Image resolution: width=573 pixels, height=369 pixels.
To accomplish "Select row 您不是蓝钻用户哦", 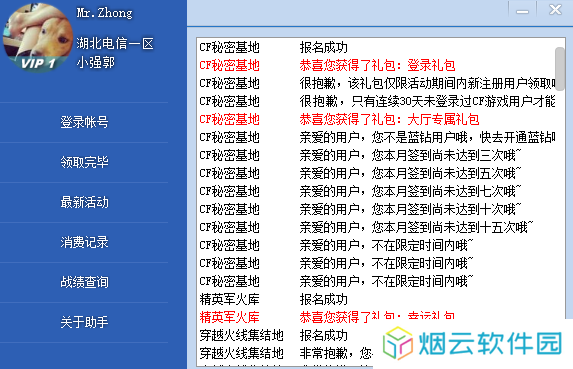I will coord(377,137).
